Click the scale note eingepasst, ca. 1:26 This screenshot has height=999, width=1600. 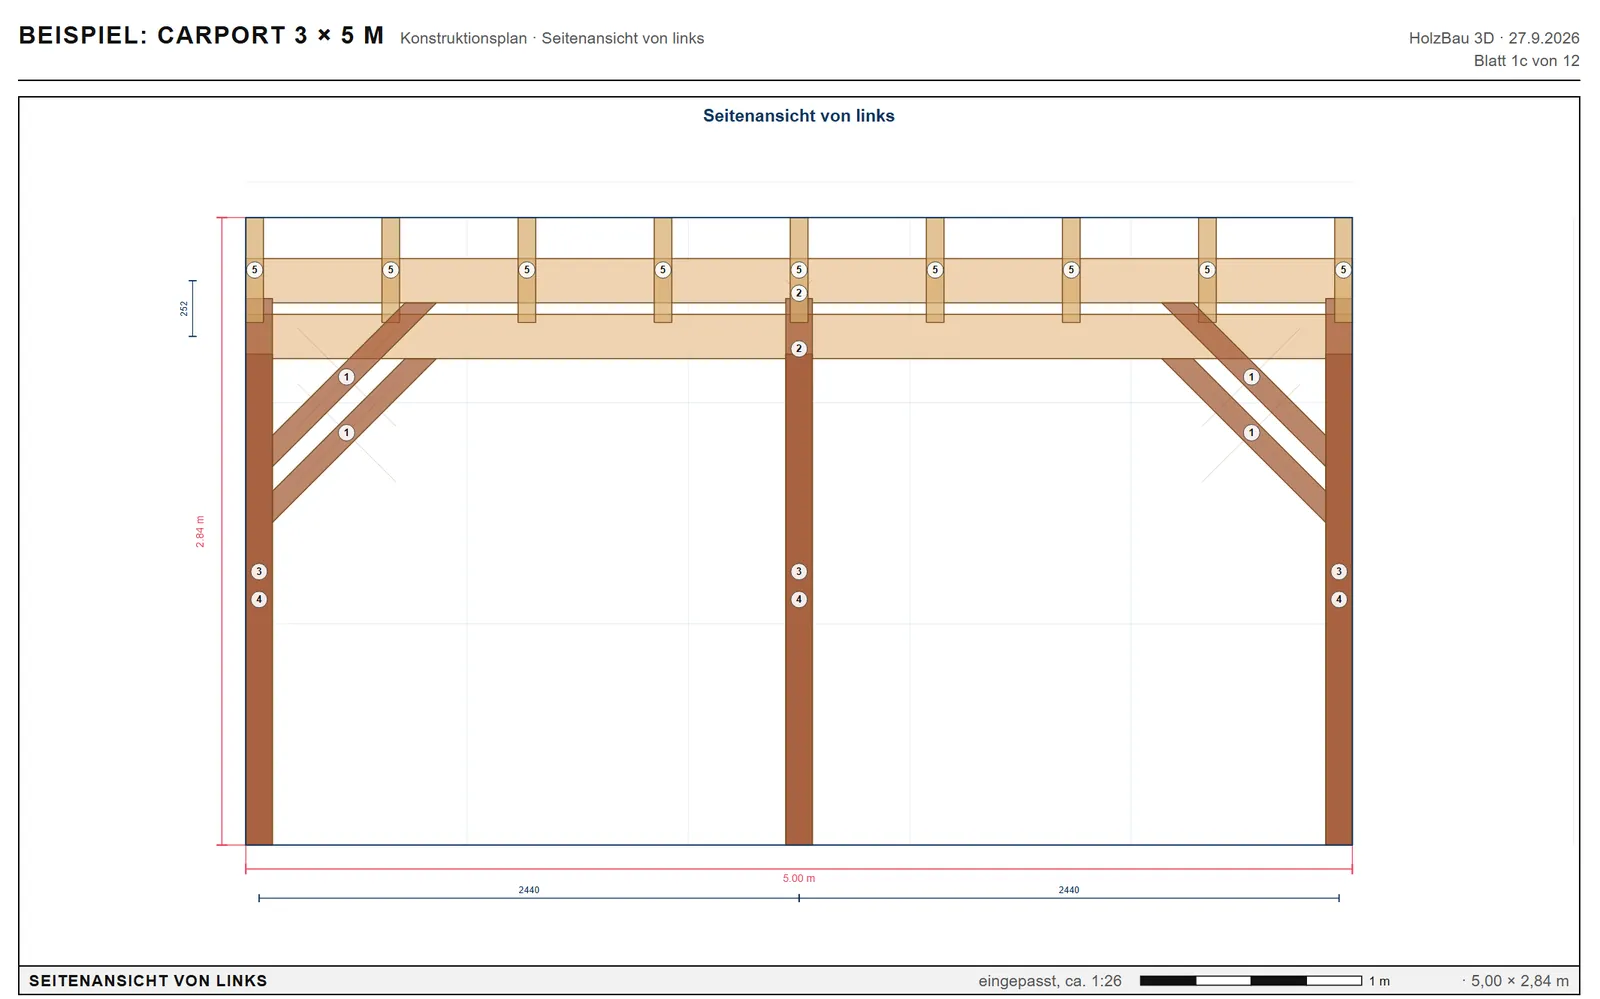pyautogui.click(x=1050, y=981)
